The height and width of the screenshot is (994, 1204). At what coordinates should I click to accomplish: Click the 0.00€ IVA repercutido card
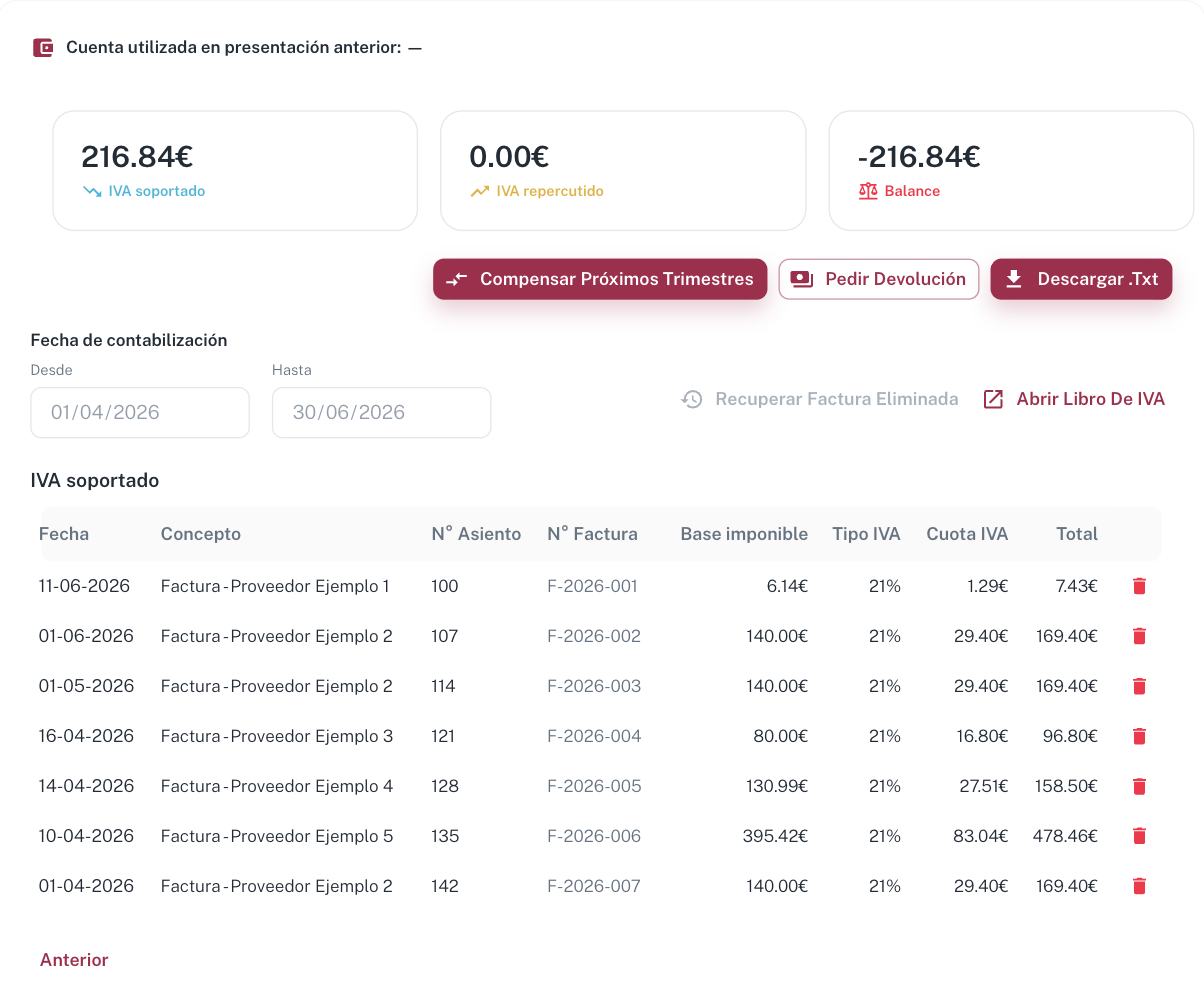pos(623,171)
